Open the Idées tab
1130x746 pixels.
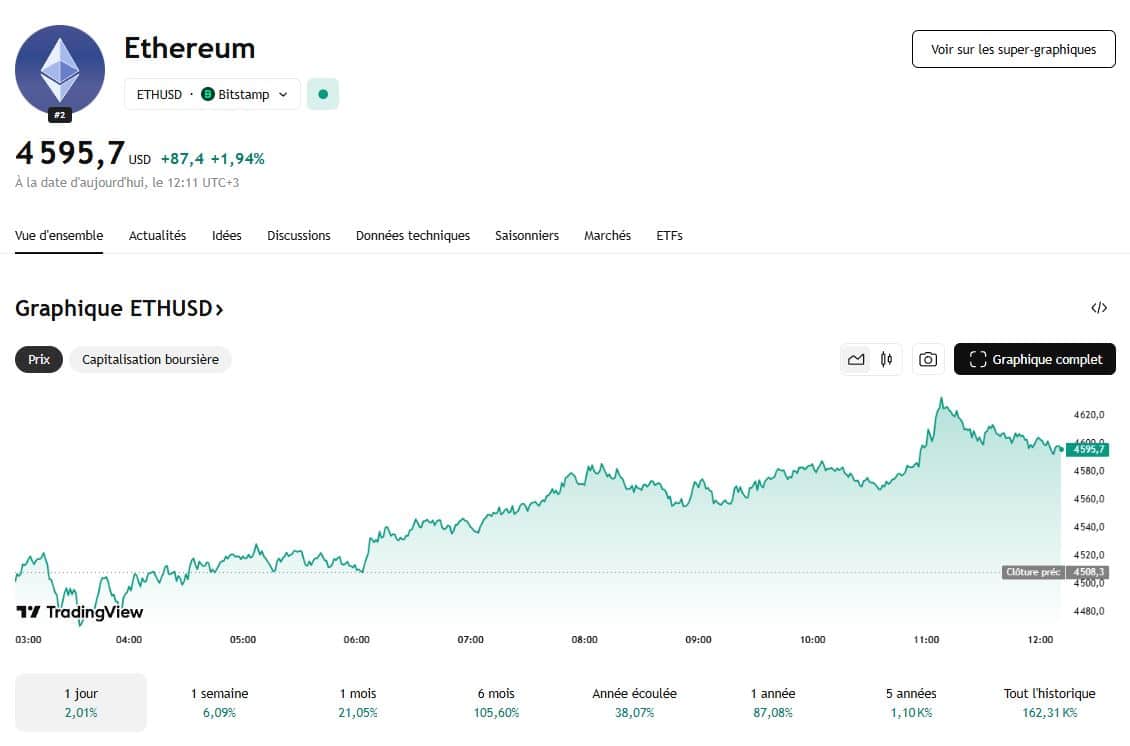(226, 236)
